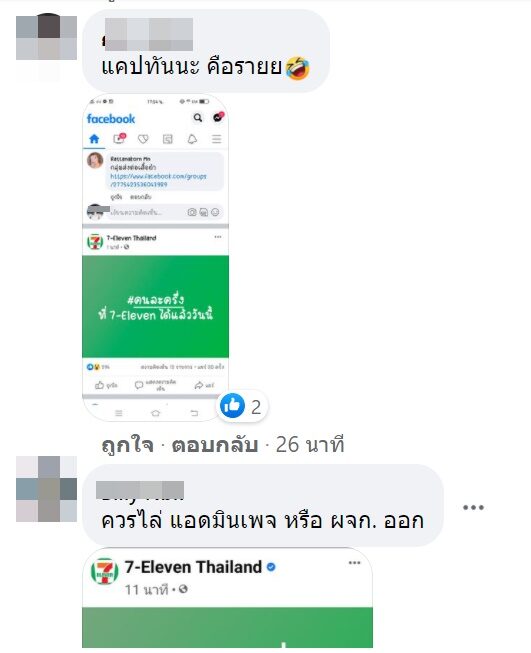Viewport: 531px width, 653px height.
Task: Click the 7-Eleven logo avatar in lower post
Action: [104, 571]
